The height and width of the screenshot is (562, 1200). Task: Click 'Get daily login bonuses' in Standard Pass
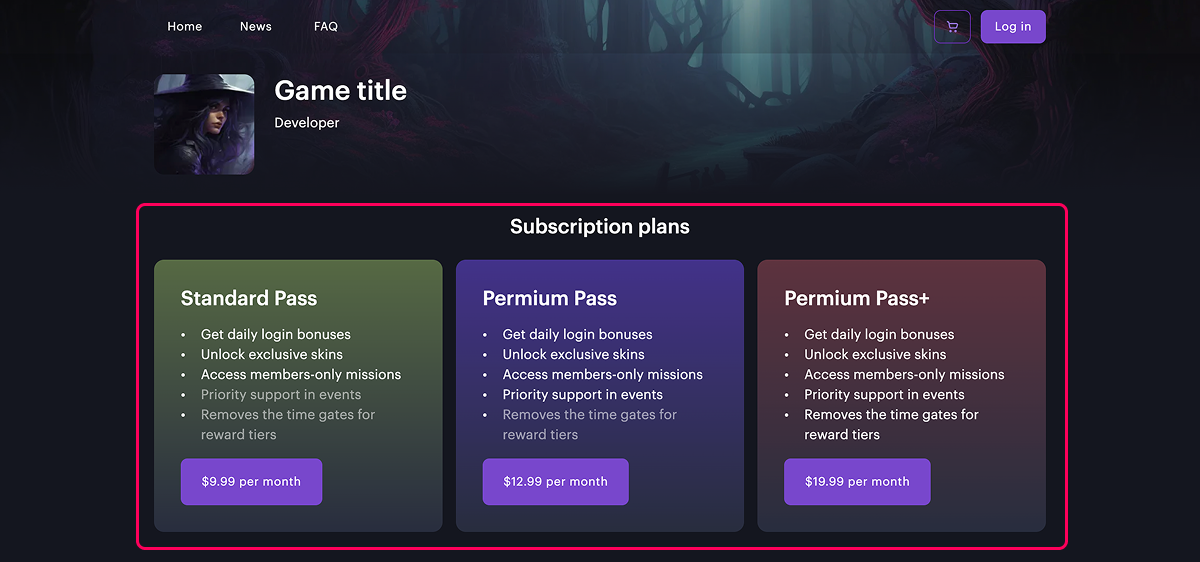click(275, 335)
